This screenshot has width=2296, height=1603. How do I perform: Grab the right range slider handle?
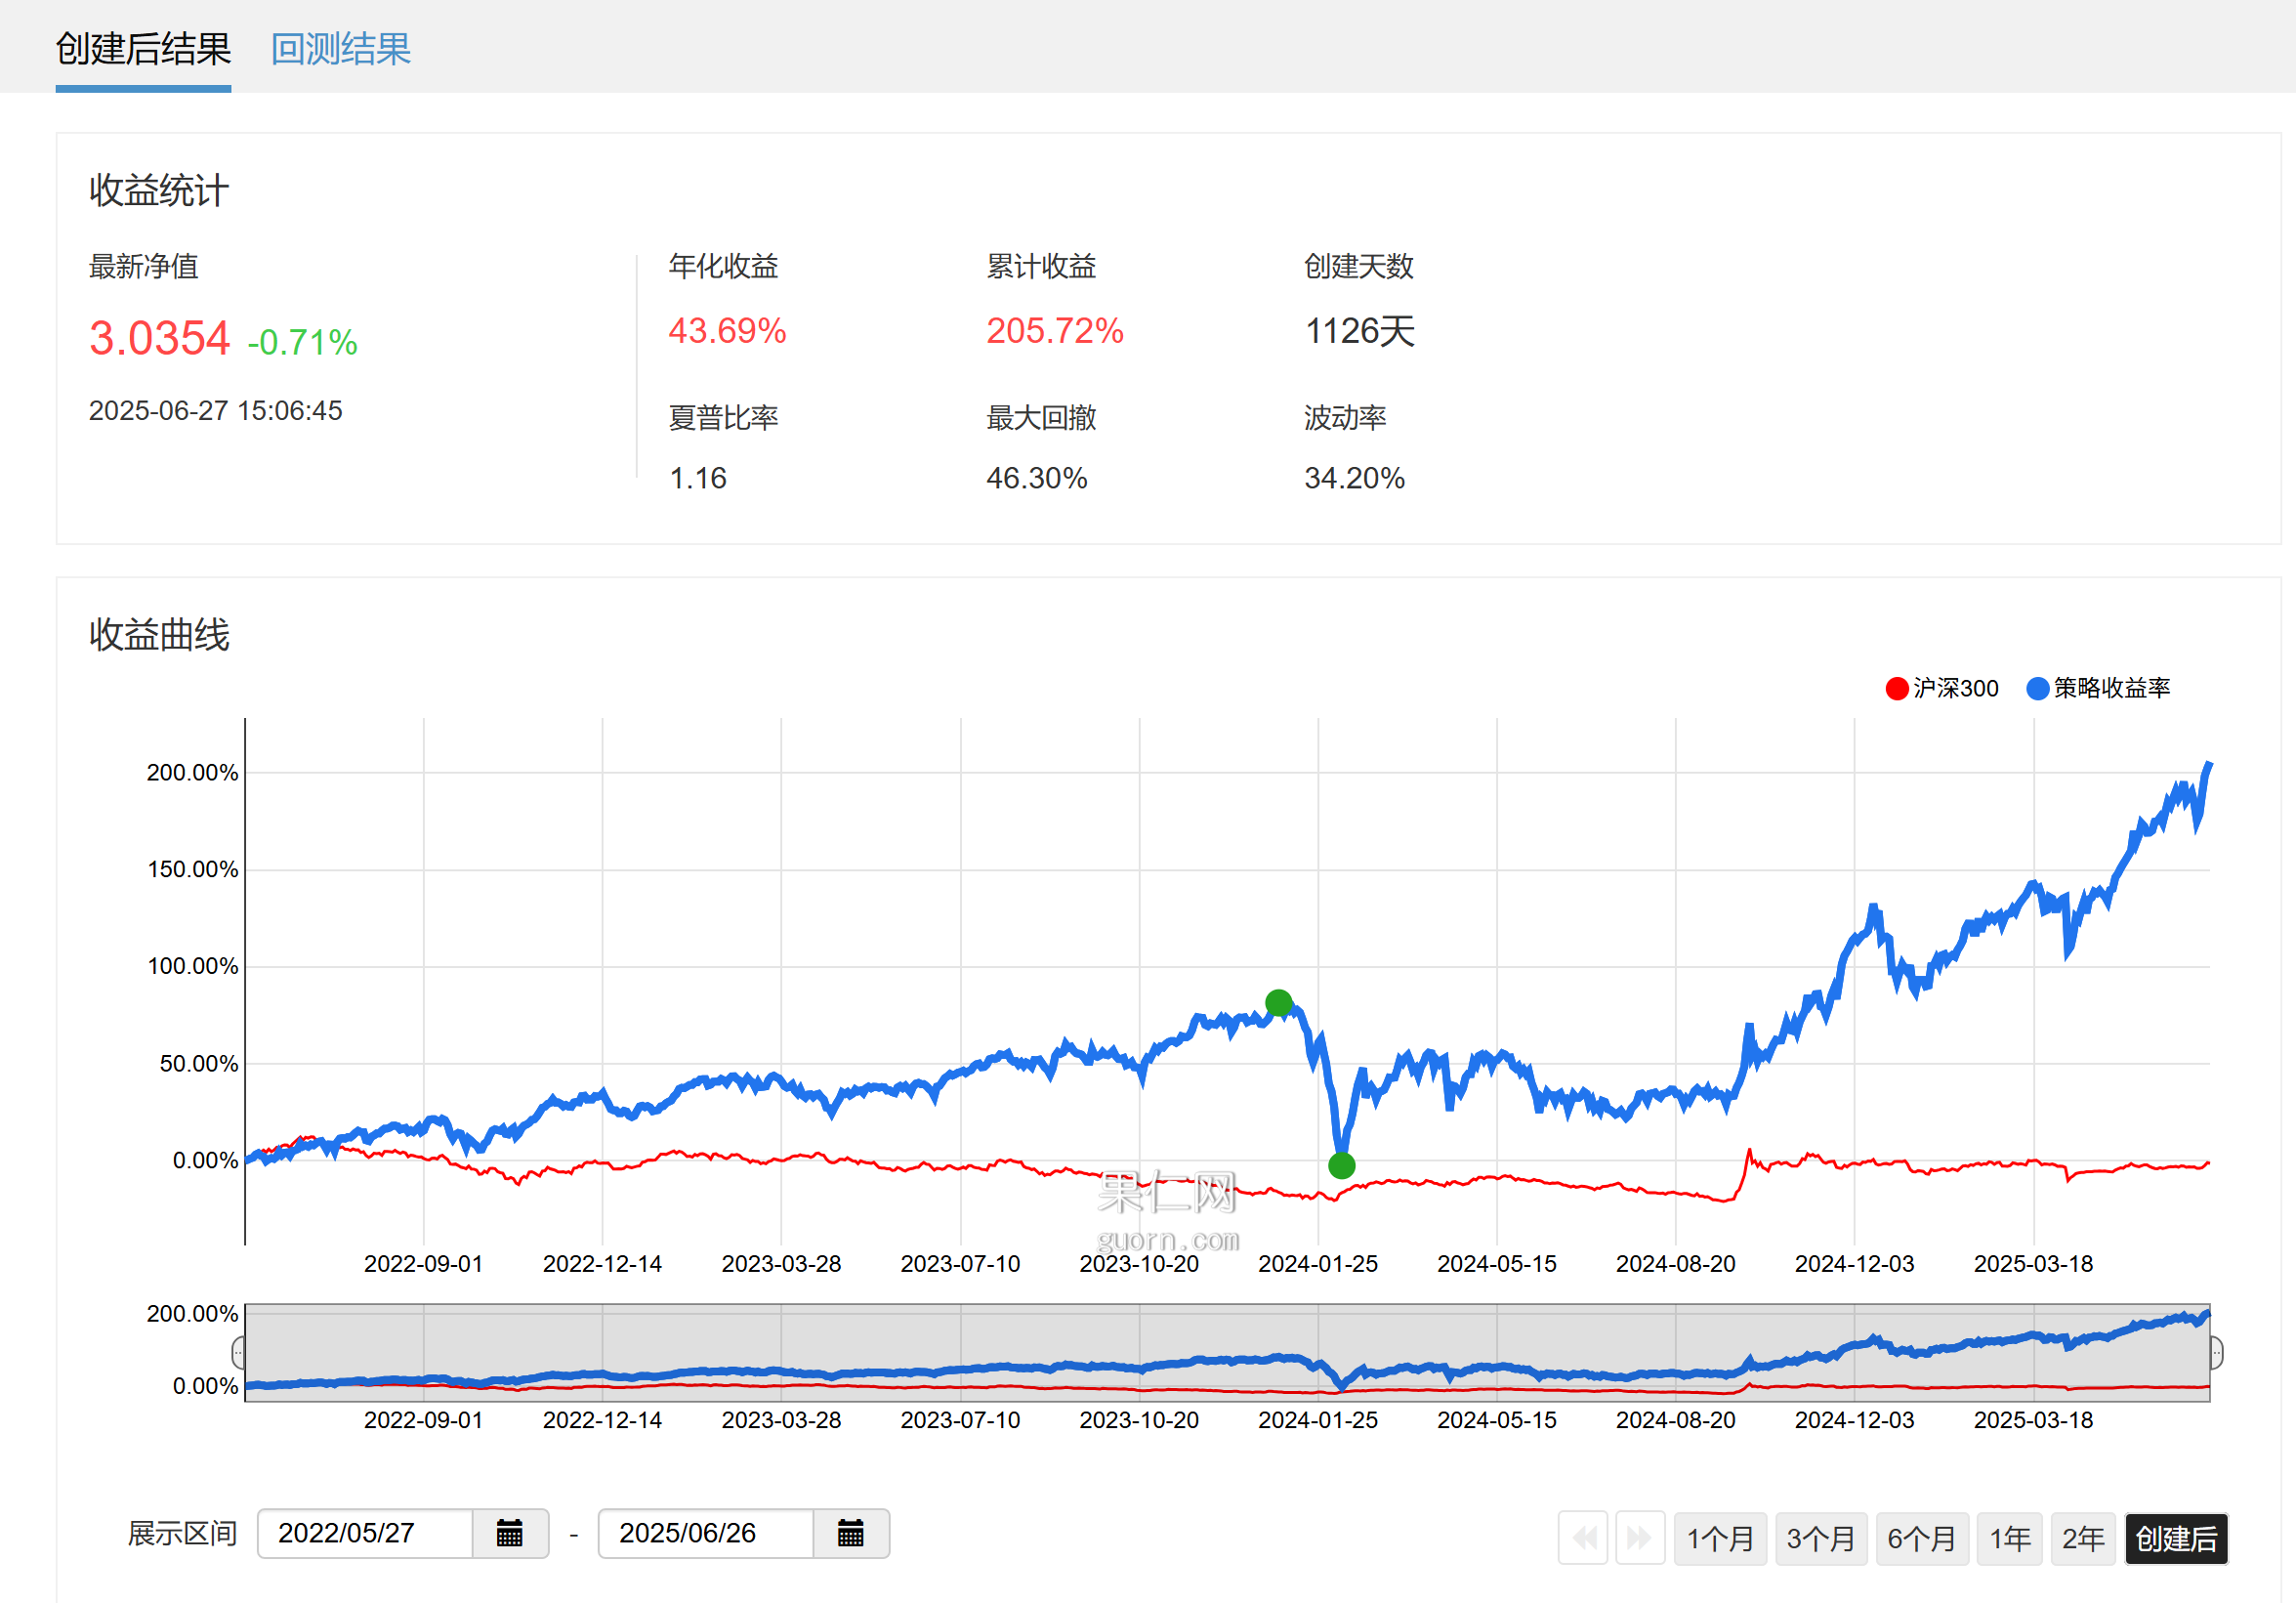[x=2216, y=1352]
